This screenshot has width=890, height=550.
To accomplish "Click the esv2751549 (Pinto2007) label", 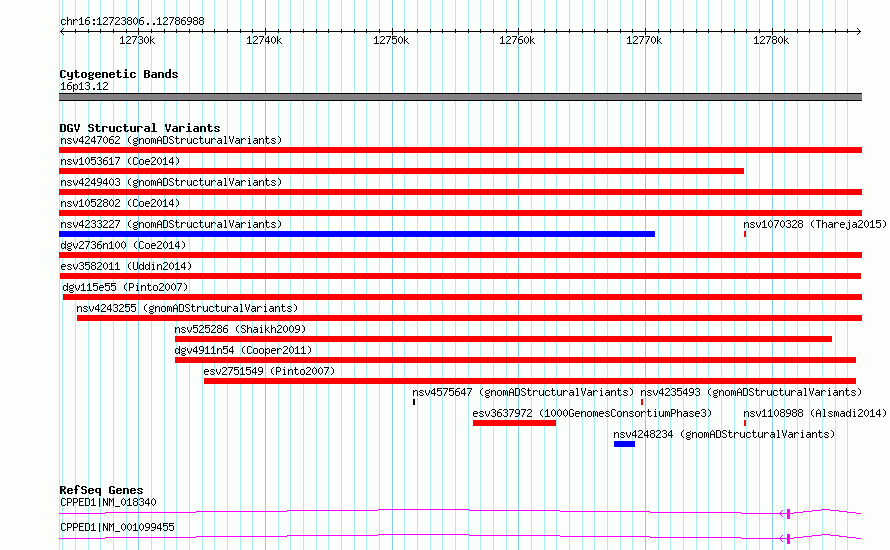I will click(x=270, y=371).
